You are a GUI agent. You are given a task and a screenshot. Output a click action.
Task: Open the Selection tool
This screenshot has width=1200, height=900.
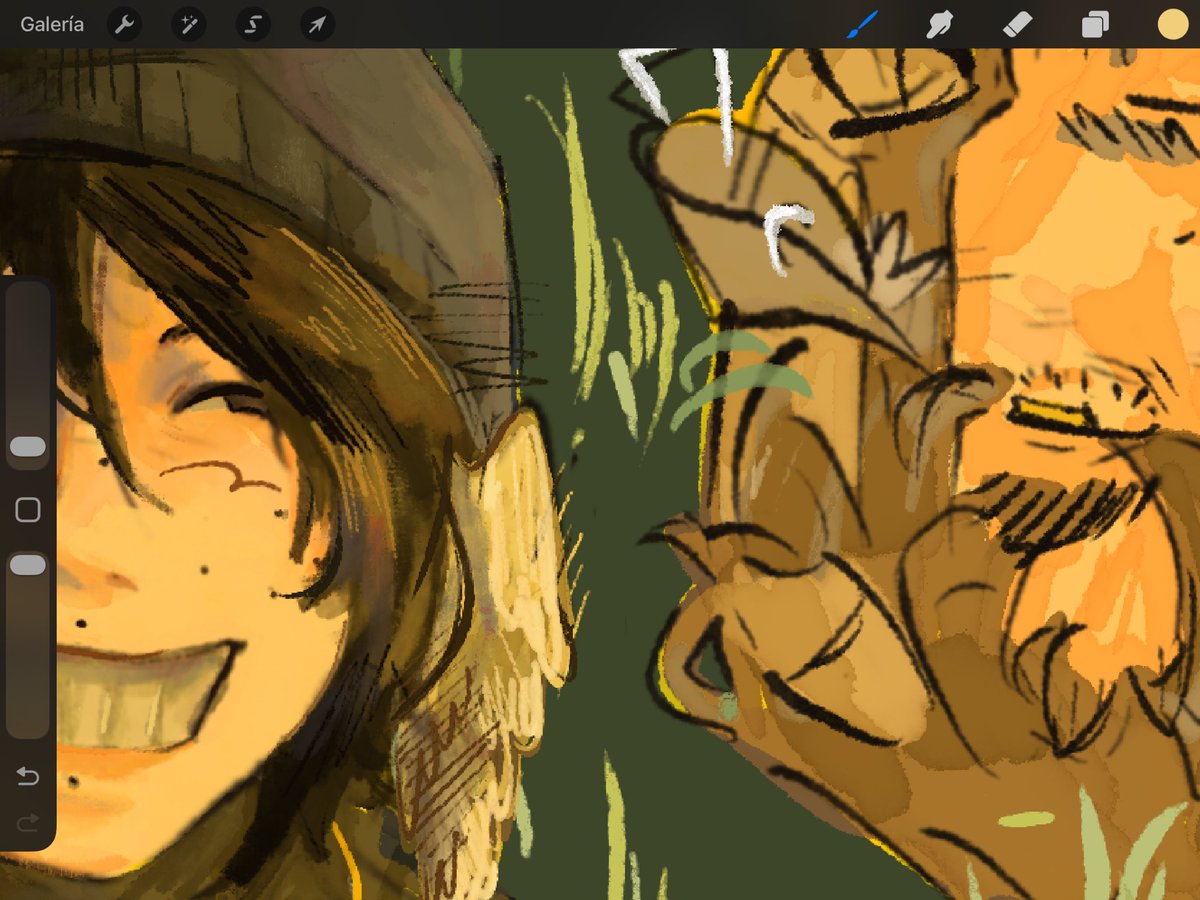coord(253,25)
